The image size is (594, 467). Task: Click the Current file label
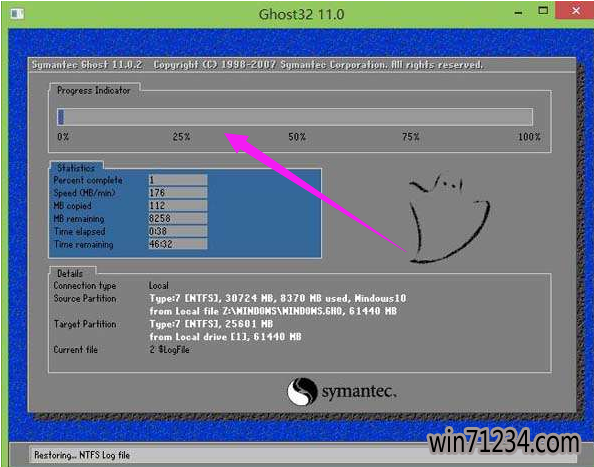tap(75, 350)
